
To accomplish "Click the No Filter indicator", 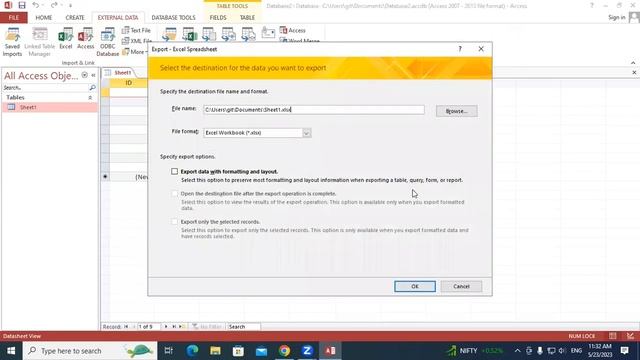I will click(x=207, y=327).
